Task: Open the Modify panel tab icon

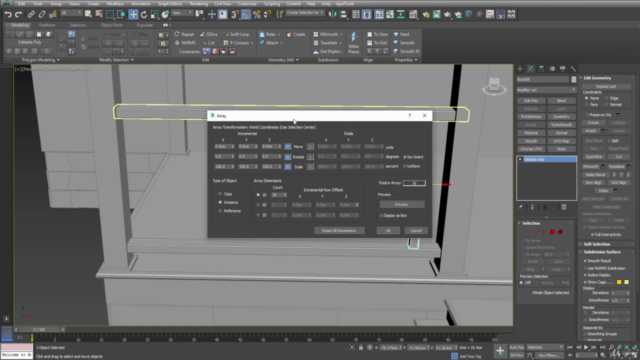Action: click(531, 69)
